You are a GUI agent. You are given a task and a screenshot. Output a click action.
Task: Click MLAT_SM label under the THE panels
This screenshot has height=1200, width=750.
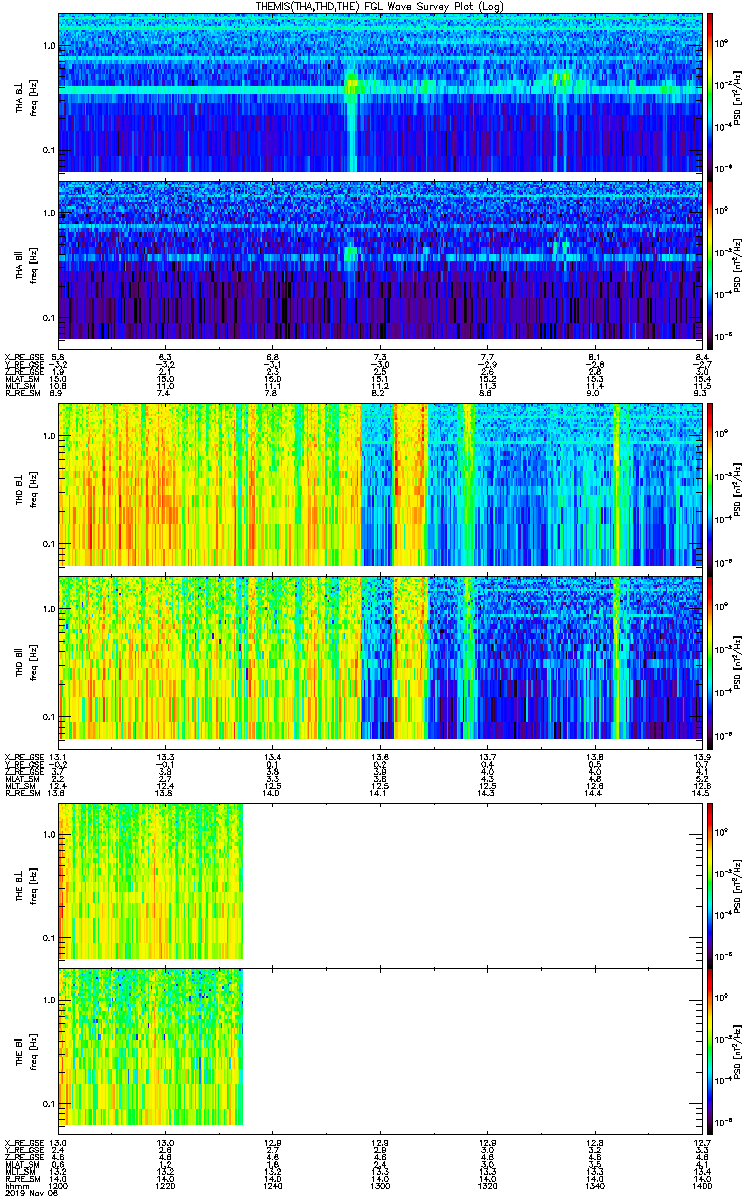20,1164
